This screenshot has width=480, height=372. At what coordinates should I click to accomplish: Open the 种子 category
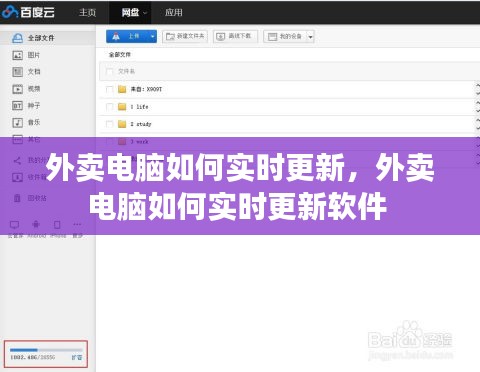tap(34, 106)
